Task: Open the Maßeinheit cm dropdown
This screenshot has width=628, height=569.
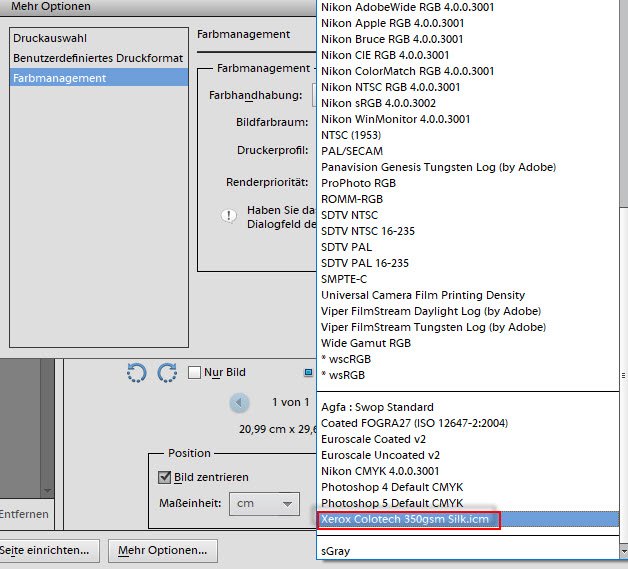Action: (264, 504)
